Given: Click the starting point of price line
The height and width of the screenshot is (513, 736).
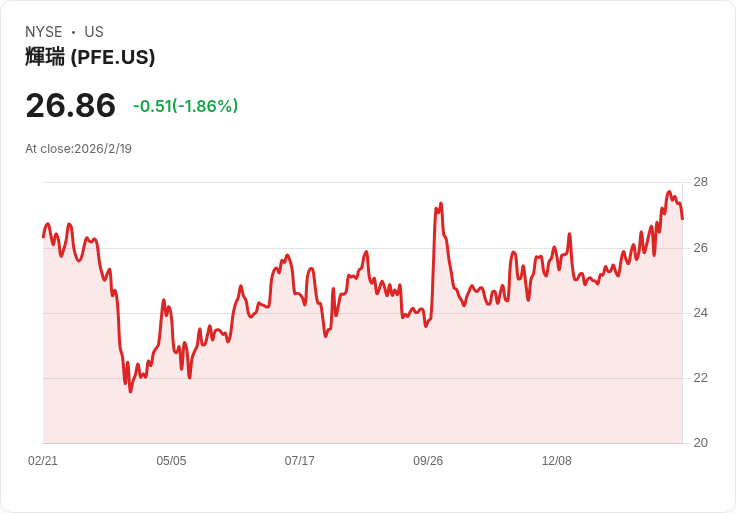Looking at the screenshot, I should tap(43, 236).
